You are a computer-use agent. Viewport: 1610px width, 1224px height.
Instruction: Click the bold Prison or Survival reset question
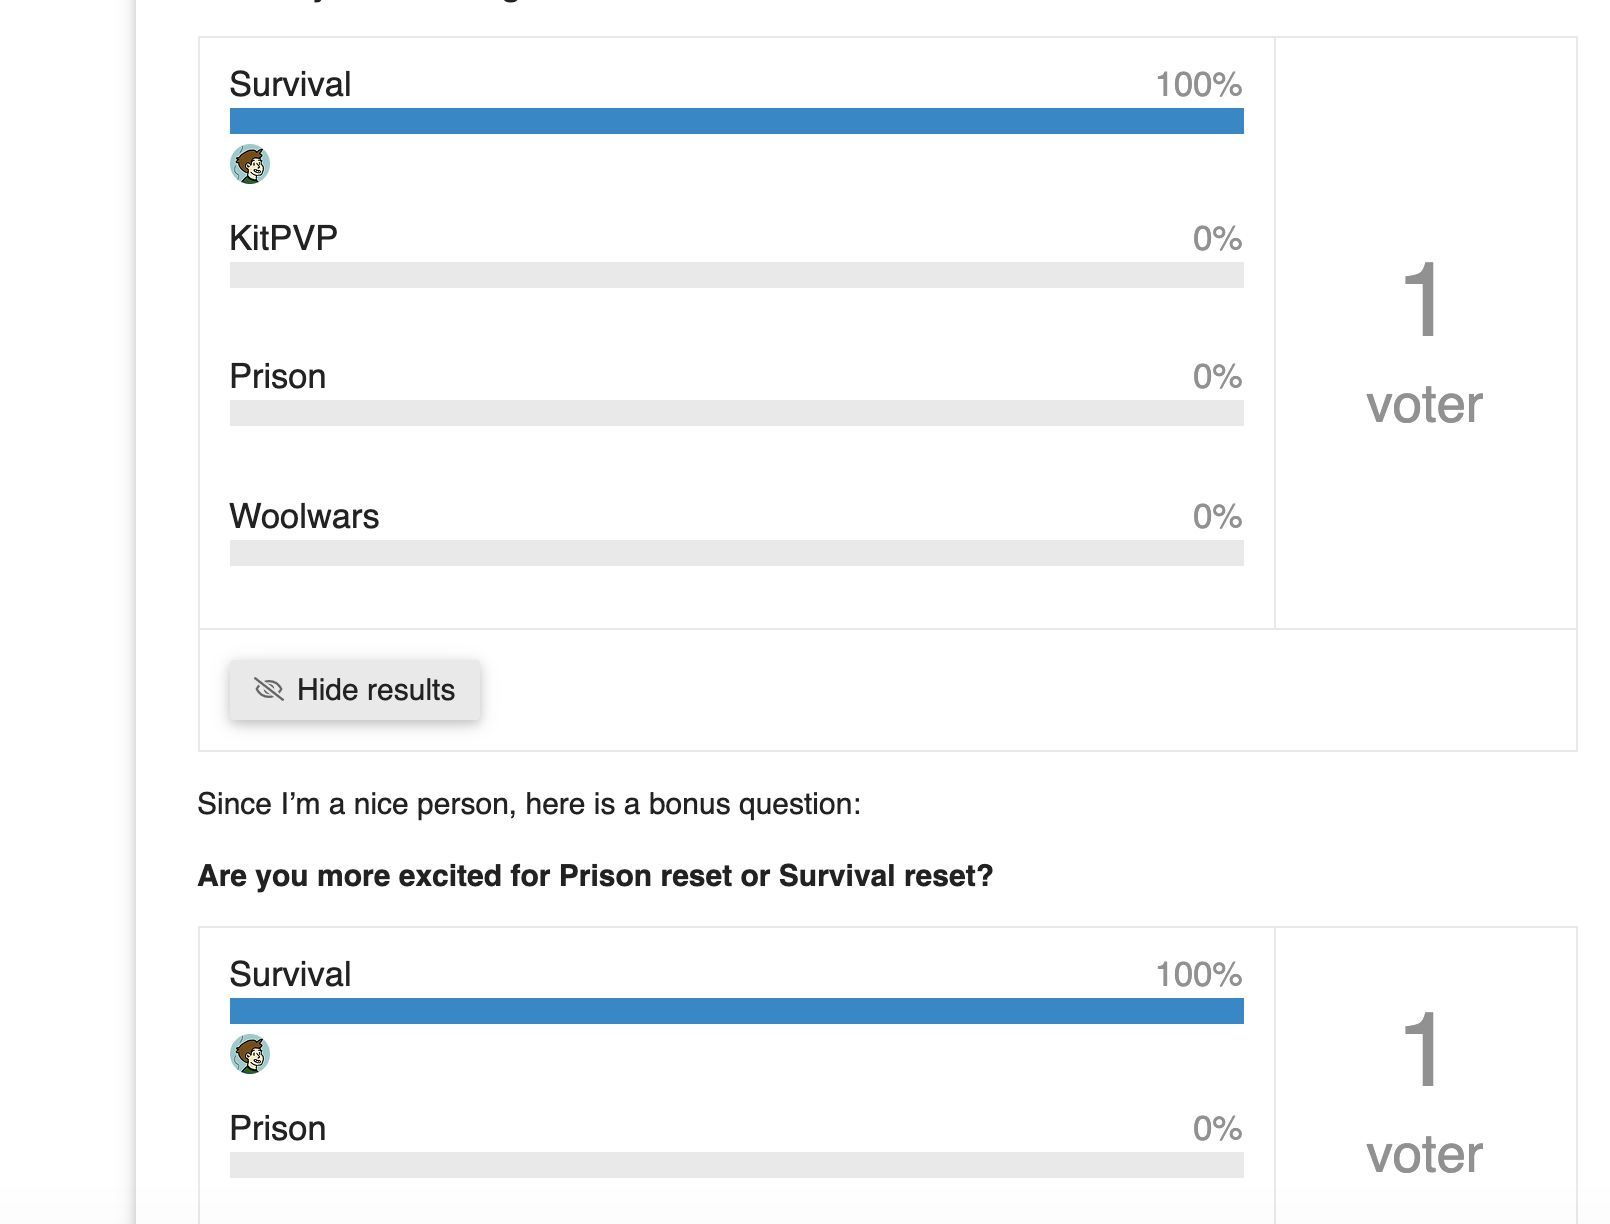[x=595, y=876]
